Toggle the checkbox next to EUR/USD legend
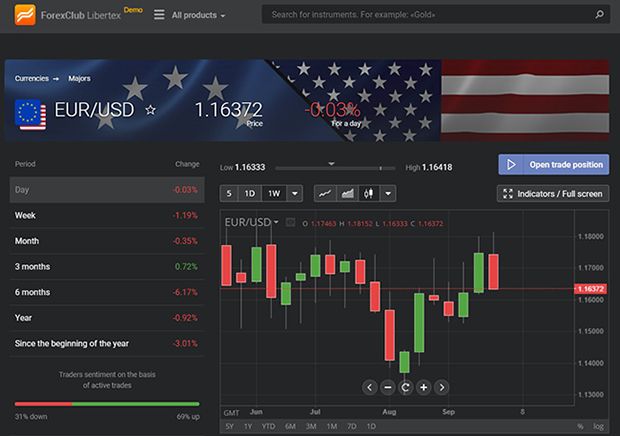620x436 pixels. (x=290, y=222)
